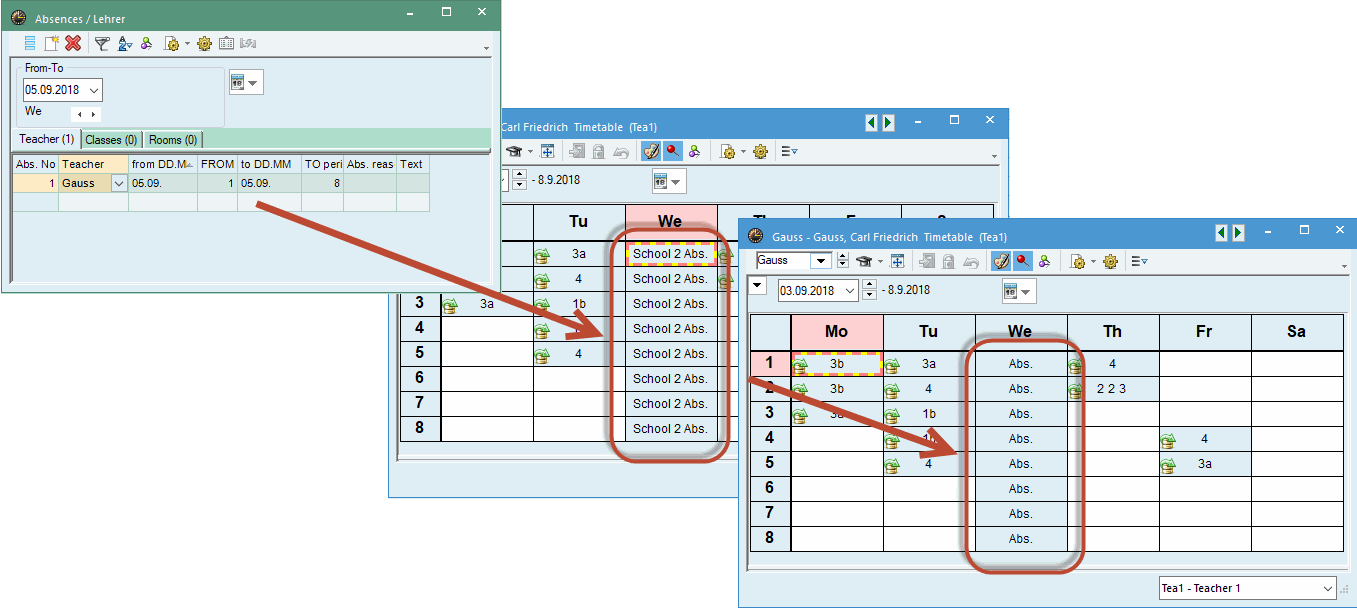Click the gear settings icon in Absences toolbar
The width and height of the screenshot is (1357, 608).
click(x=205, y=43)
